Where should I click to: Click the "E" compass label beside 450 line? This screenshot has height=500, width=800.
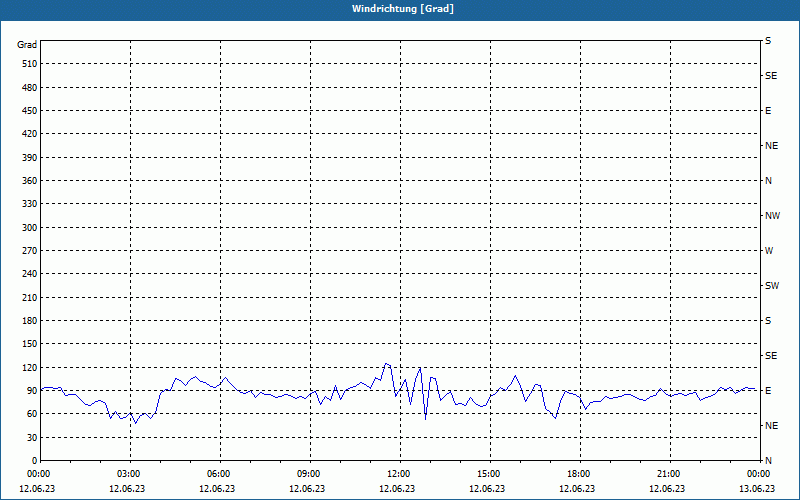click(768, 111)
